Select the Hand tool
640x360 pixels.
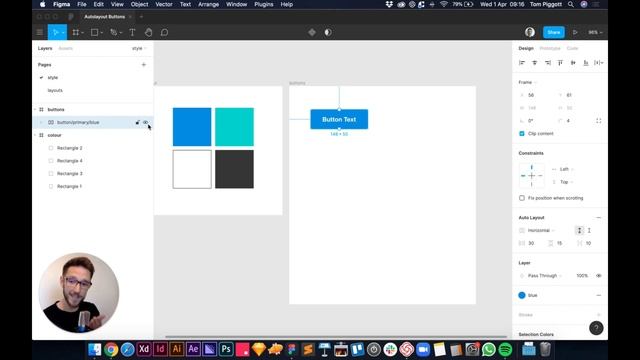coord(149,32)
